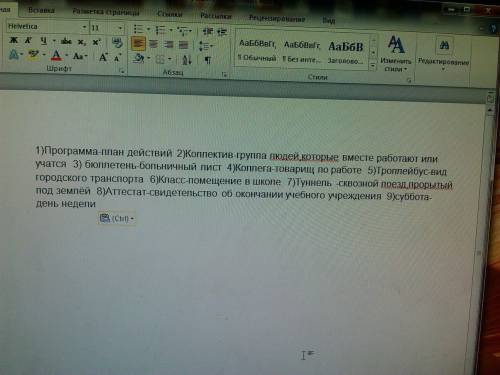Switch to Разметка страницы tab

tap(106, 12)
